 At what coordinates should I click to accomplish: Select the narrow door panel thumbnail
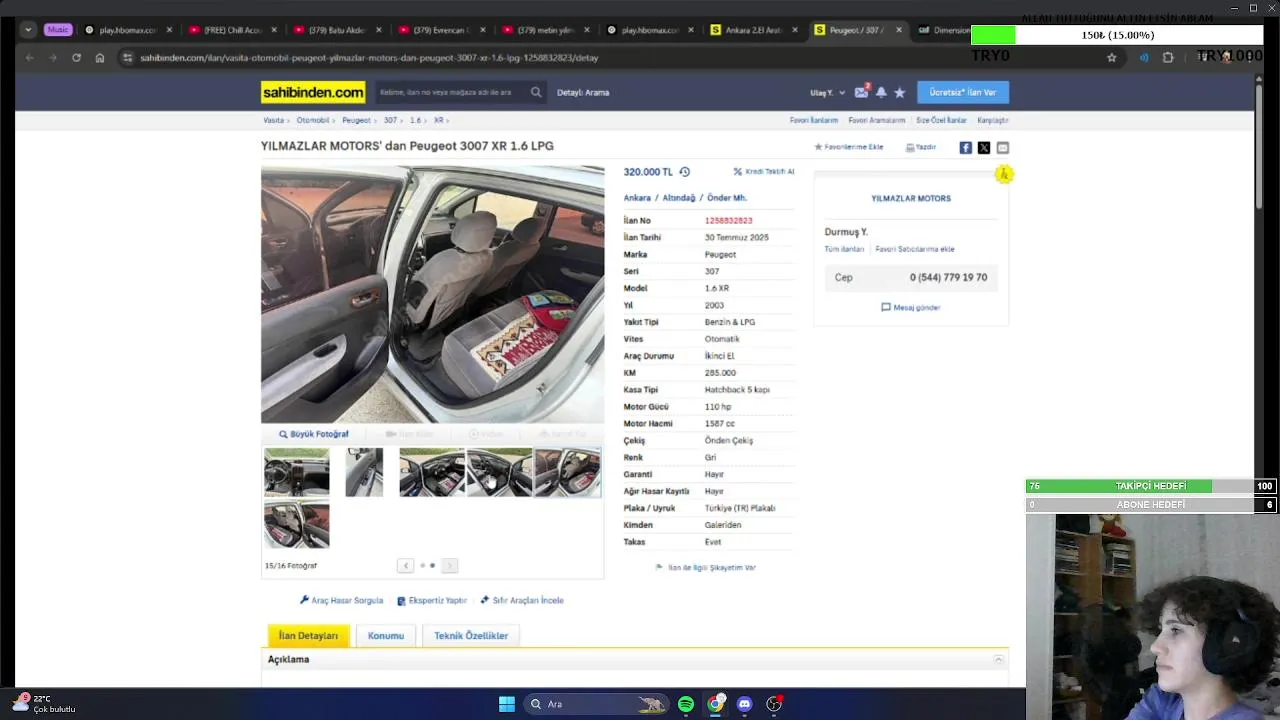(364, 472)
